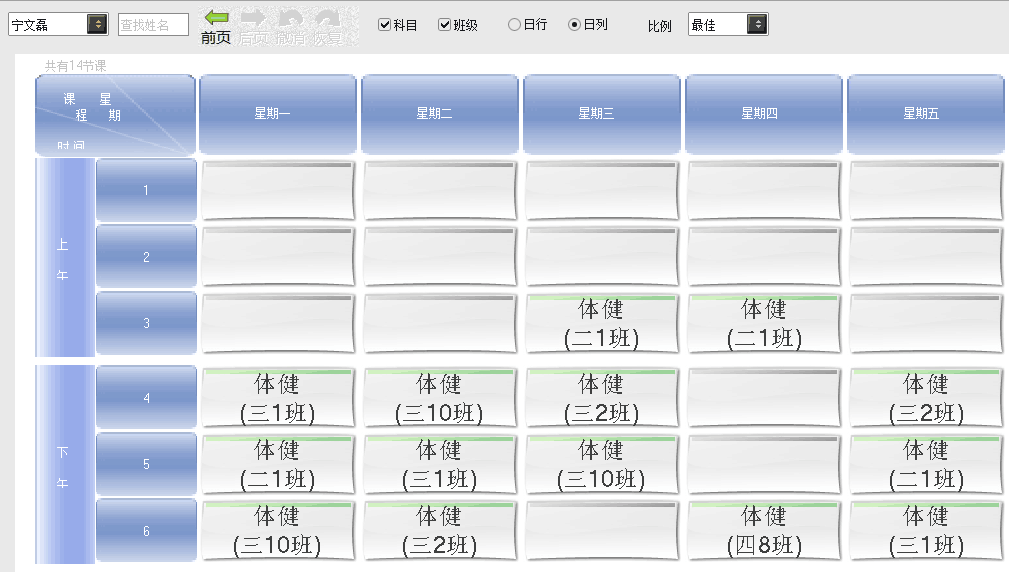Image resolution: width=1009 pixels, height=572 pixels.
Task: Select Tuesday period 6 体健 三2班 cell
Action: tap(440, 531)
